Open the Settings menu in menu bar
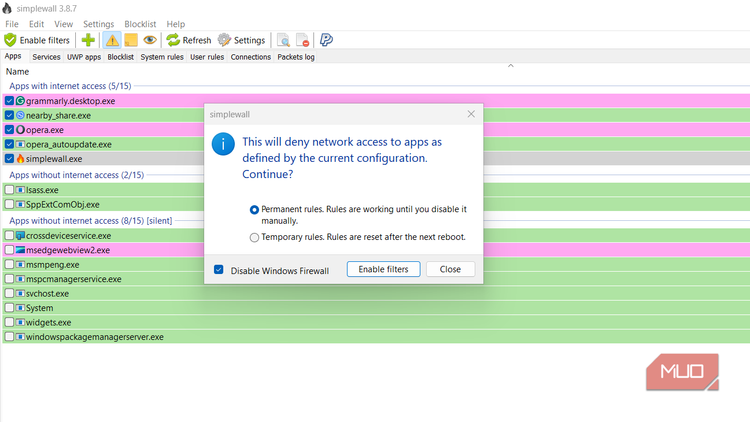Screen dimensions: 750x422 (x=99, y=24)
